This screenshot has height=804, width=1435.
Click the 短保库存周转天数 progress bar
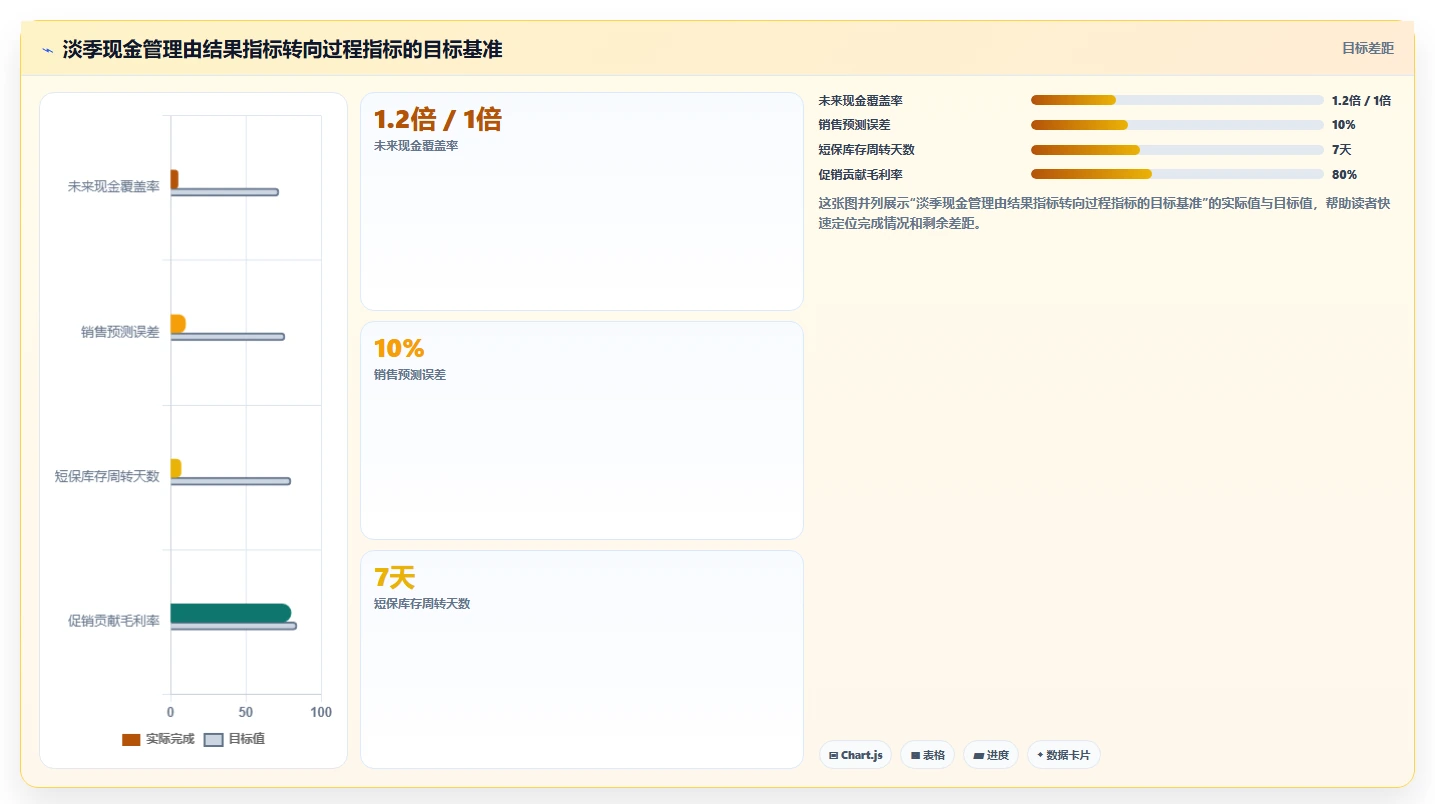1177,150
